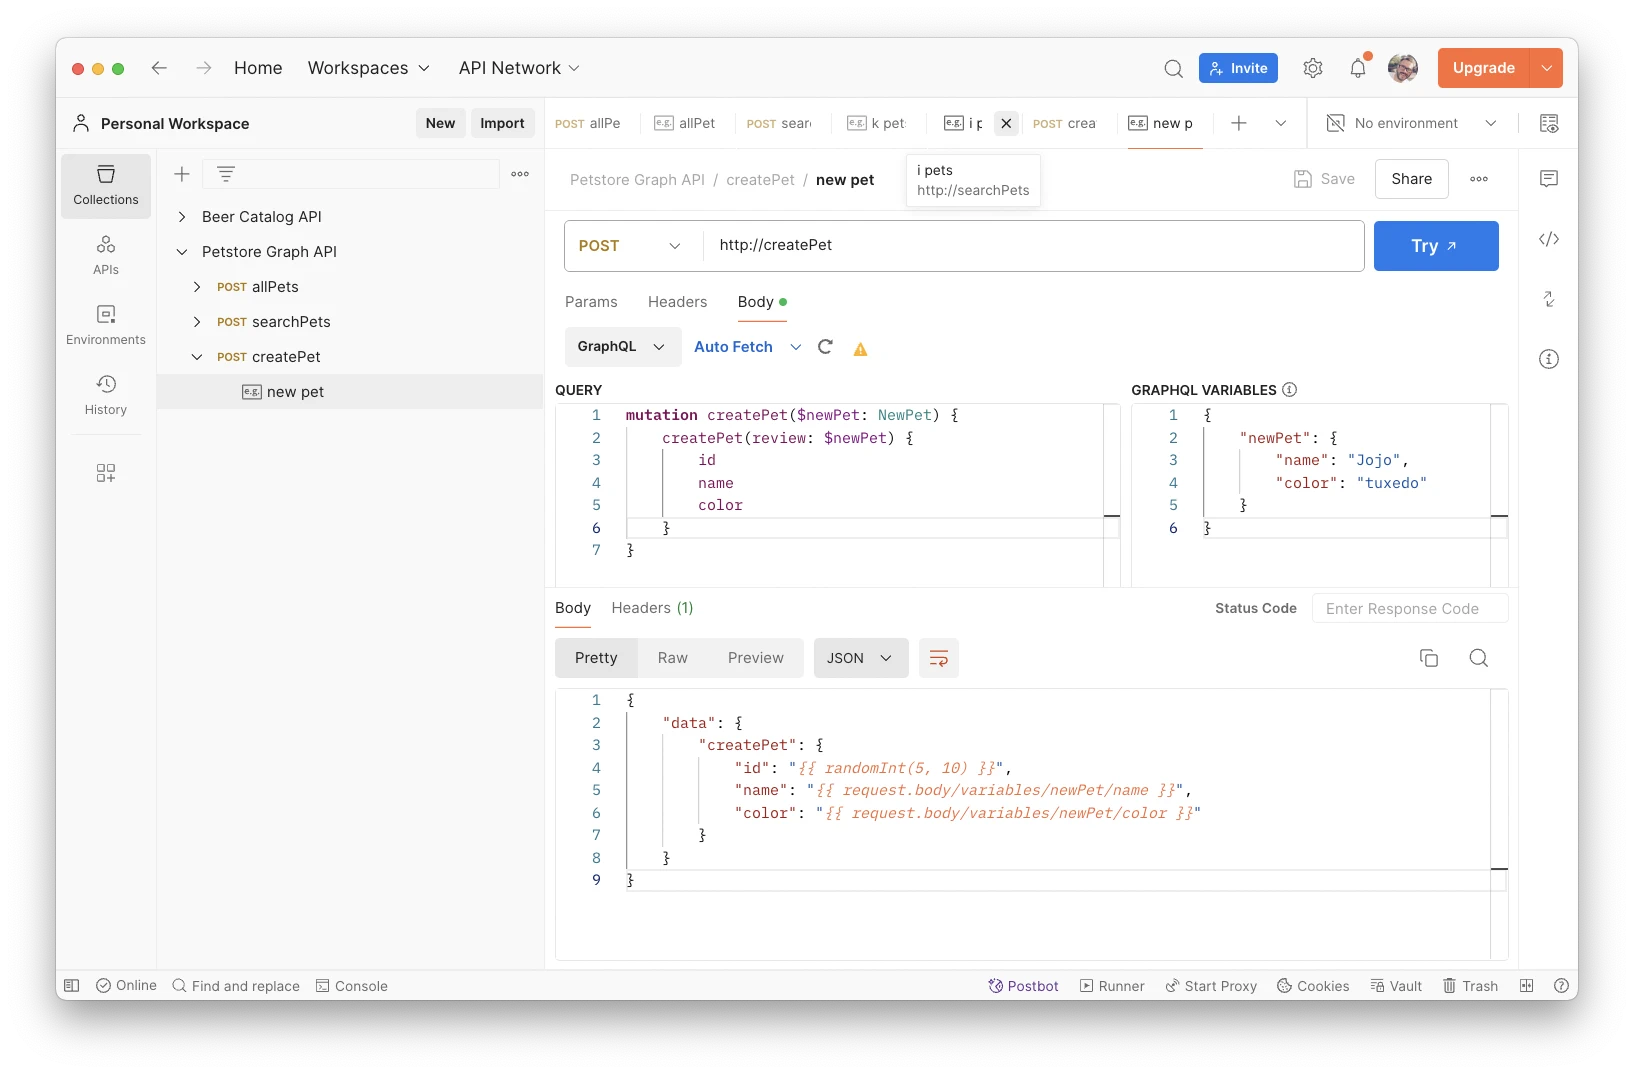
Task: Refresh the GraphQL schema
Action: [x=825, y=347]
